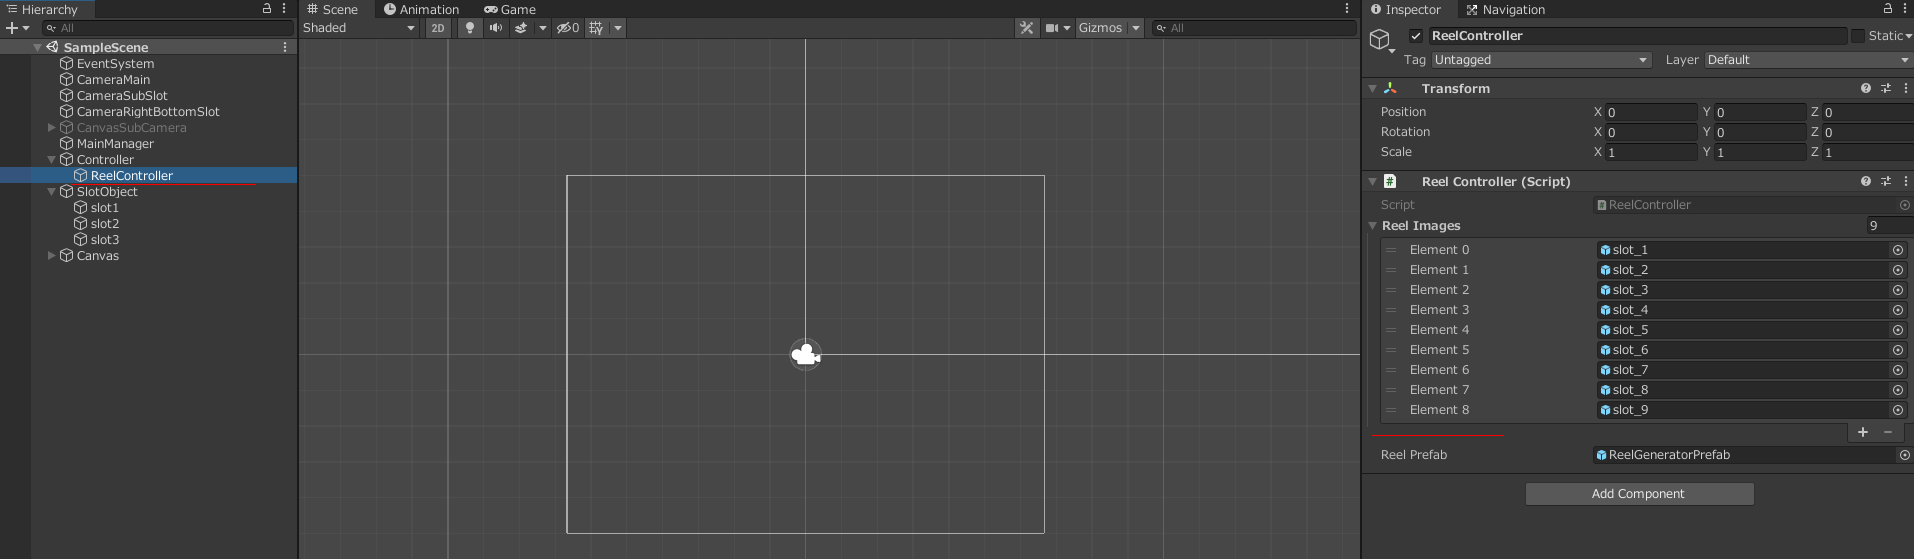Viewport: 1914px width, 559px height.
Task: Toggle scene effects (skybox/fog) icon
Action: [522, 28]
